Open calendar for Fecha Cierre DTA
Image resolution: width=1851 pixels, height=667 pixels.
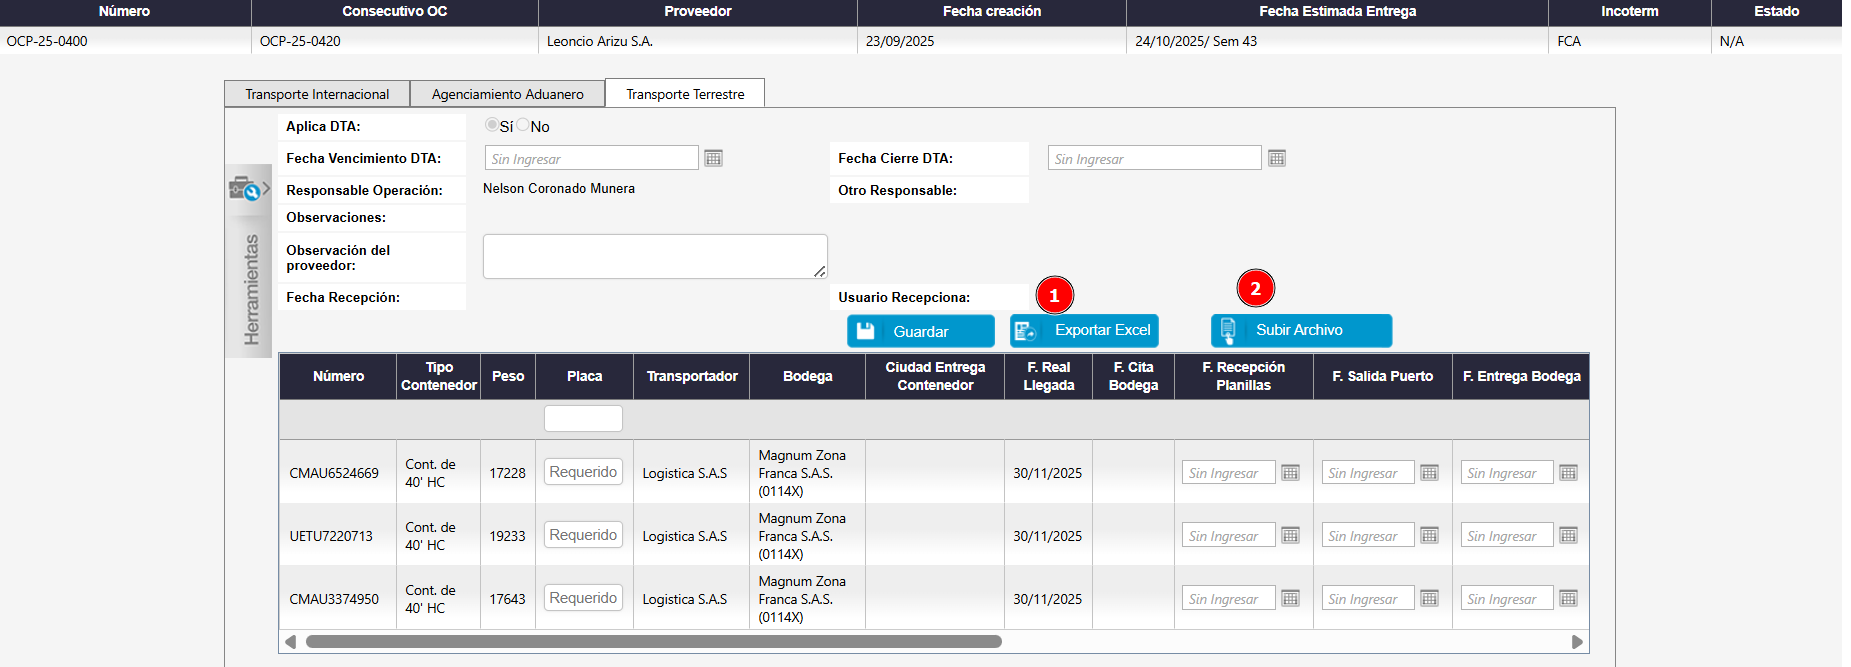tap(1277, 158)
